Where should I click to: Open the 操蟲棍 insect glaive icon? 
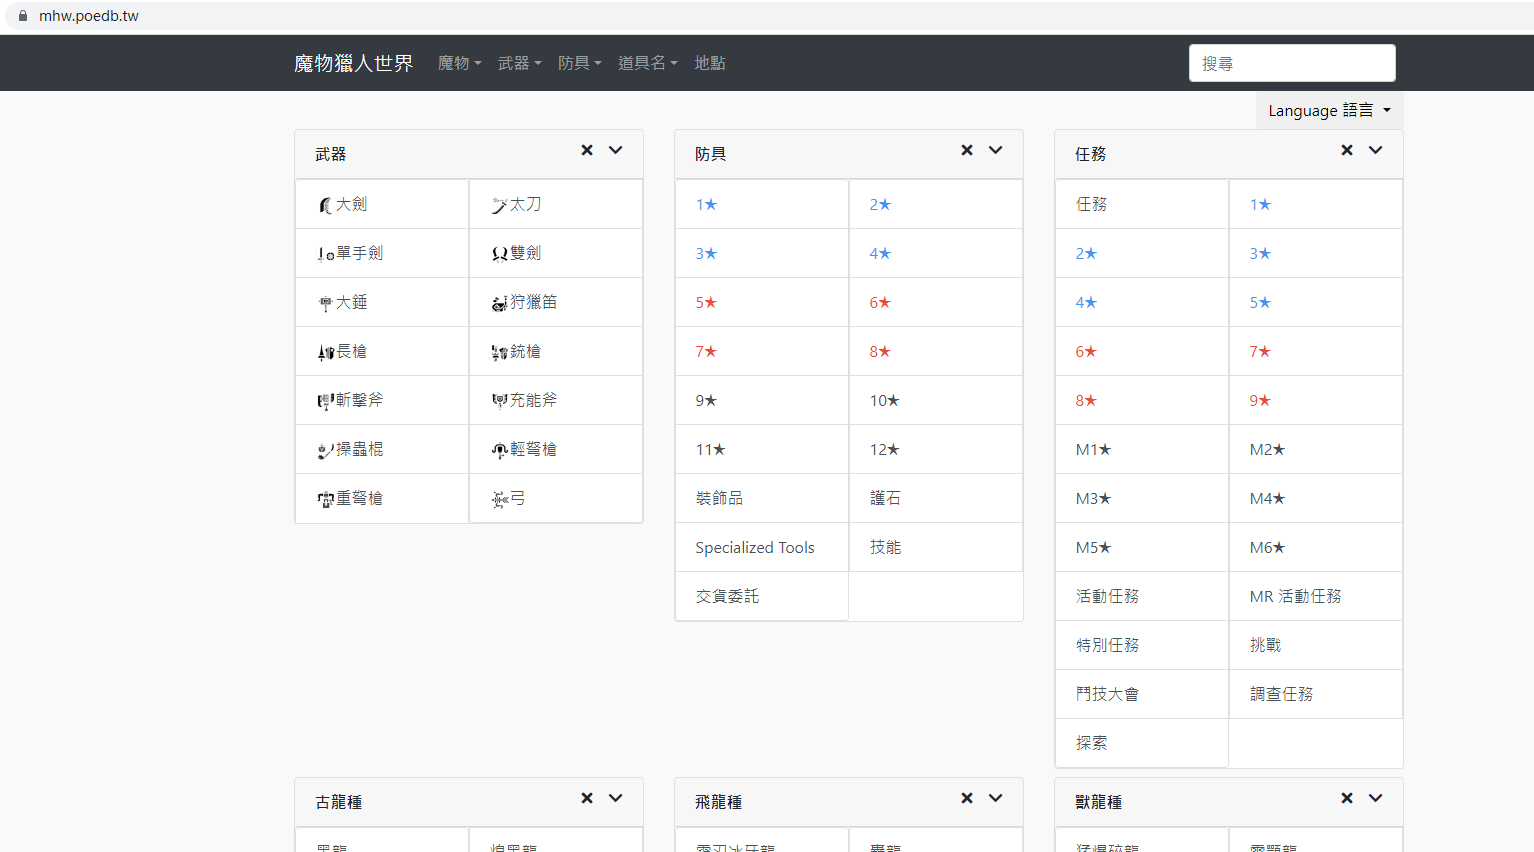pyautogui.click(x=325, y=450)
